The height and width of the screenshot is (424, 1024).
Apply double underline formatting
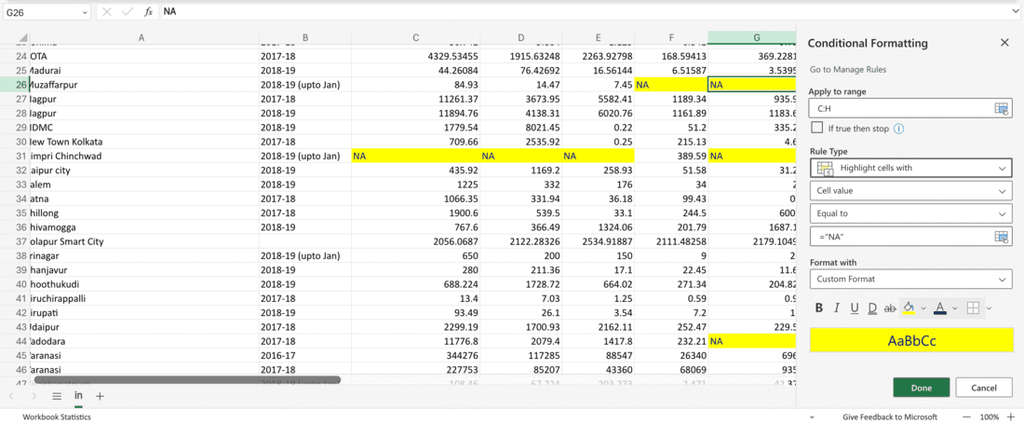[x=872, y=308]
